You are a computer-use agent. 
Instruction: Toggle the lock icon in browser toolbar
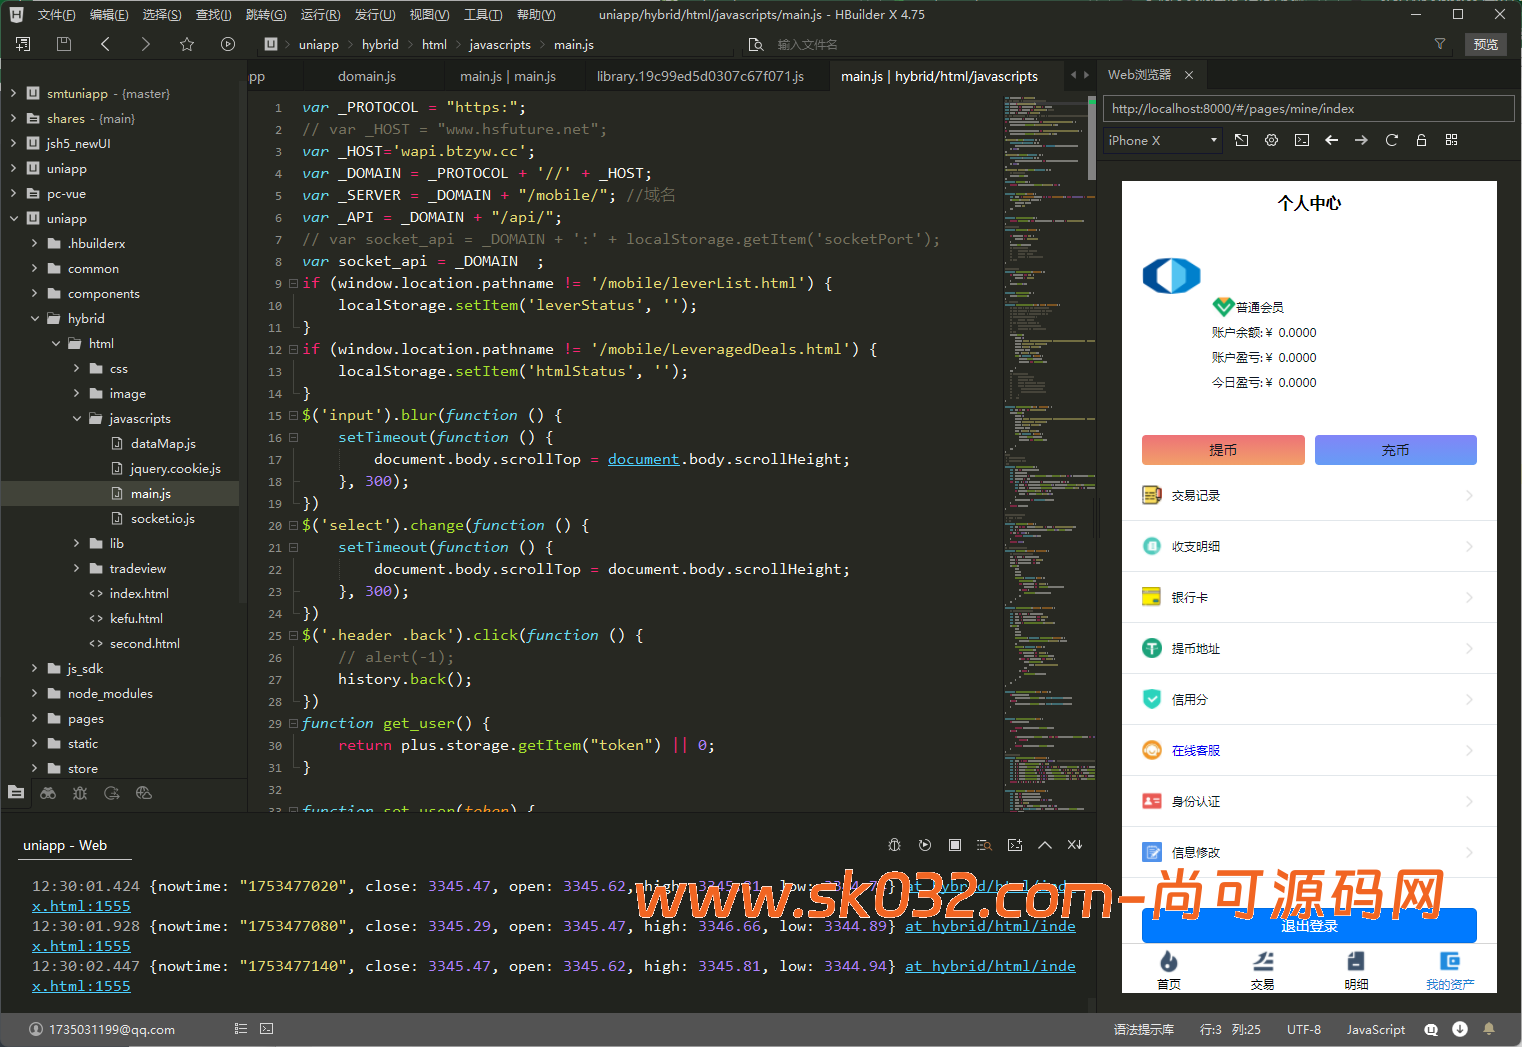1421,140
